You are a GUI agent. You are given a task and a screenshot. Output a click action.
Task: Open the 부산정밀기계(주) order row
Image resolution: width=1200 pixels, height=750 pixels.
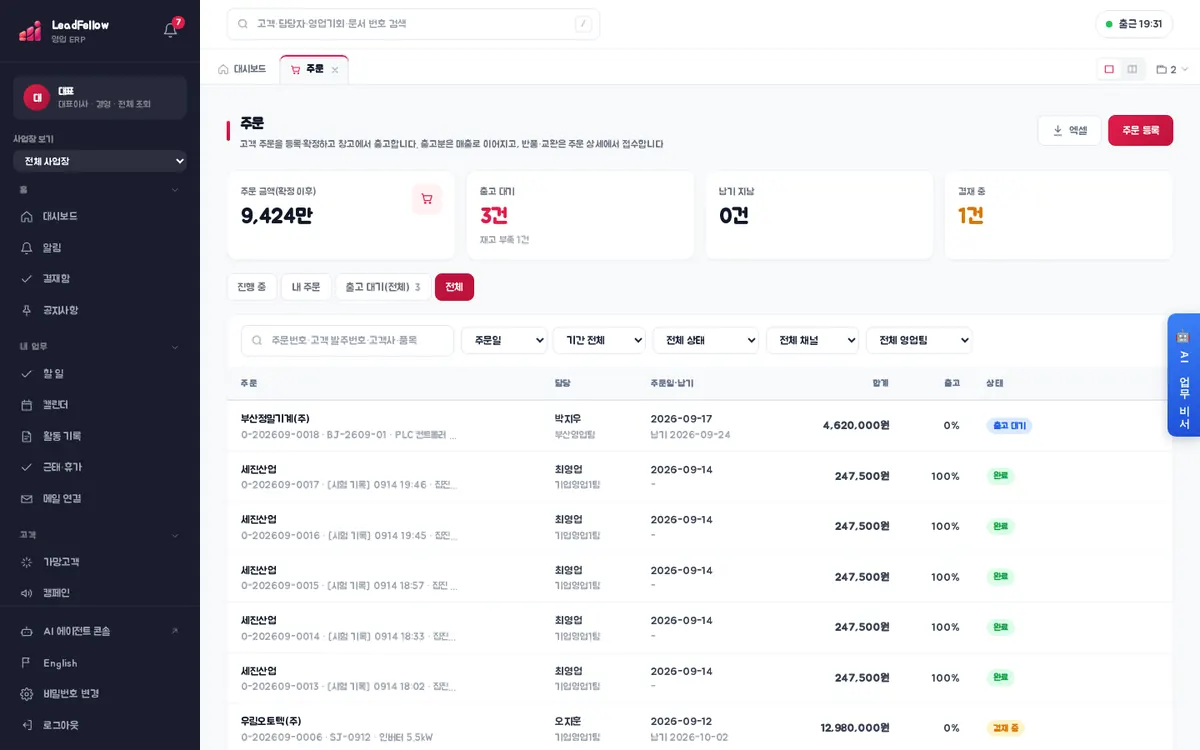pyautogui.click(x=699, y=426)
